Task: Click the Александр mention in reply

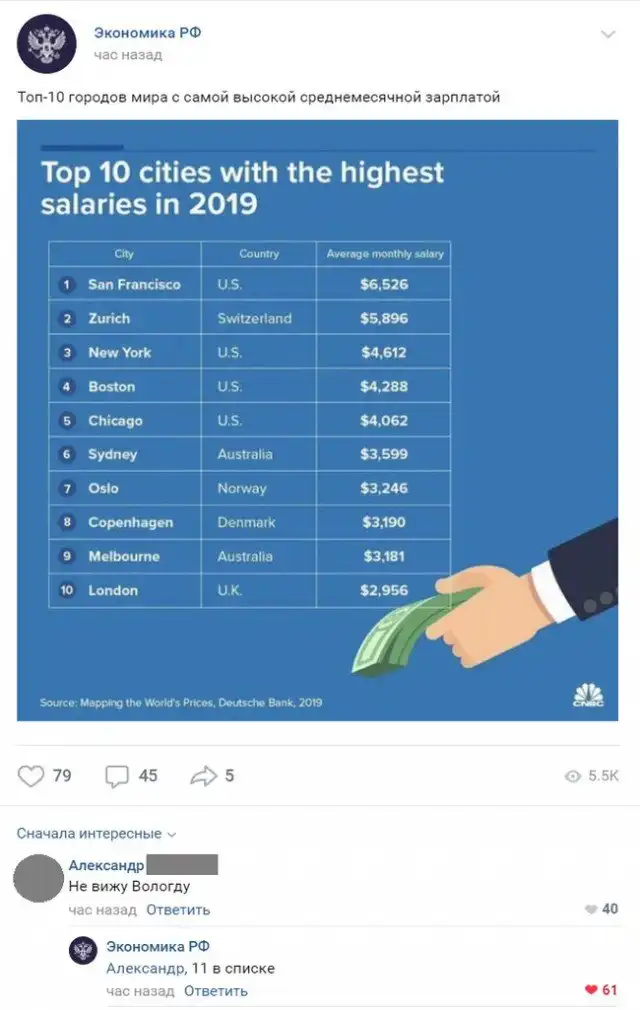Action: (145, 968)
